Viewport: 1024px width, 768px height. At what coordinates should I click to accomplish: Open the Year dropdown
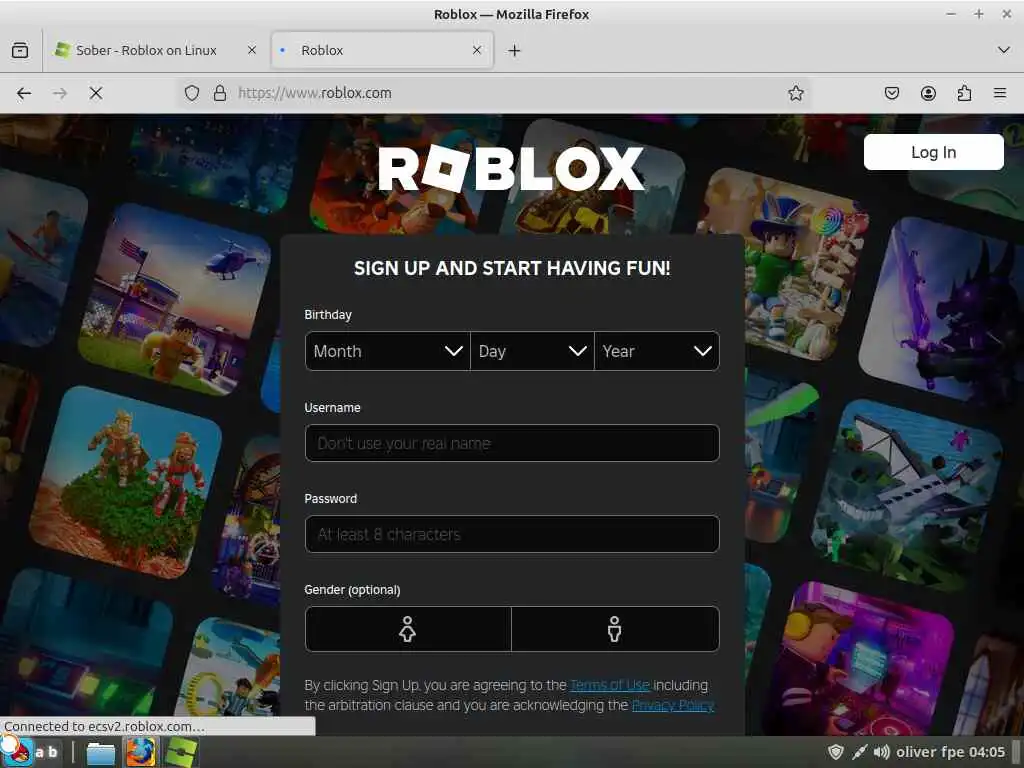[x=657, y=351]
